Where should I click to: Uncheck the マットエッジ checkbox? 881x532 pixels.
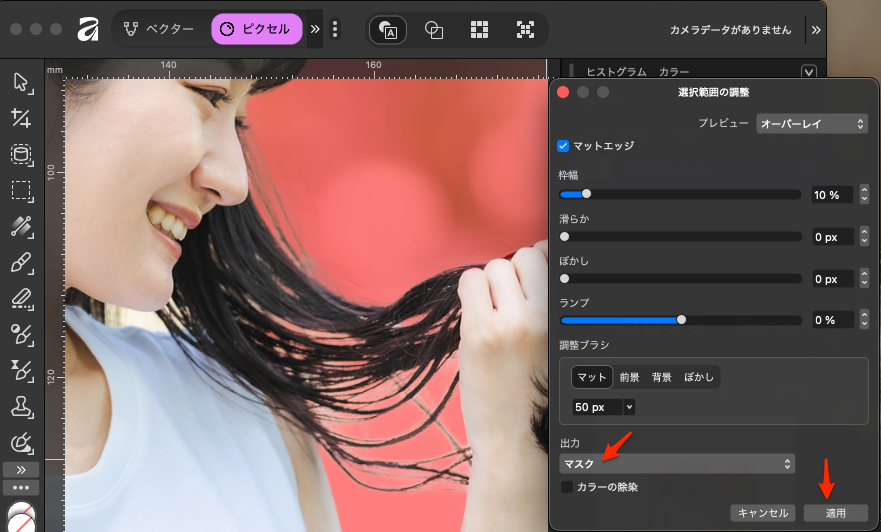tap(564, 146)
